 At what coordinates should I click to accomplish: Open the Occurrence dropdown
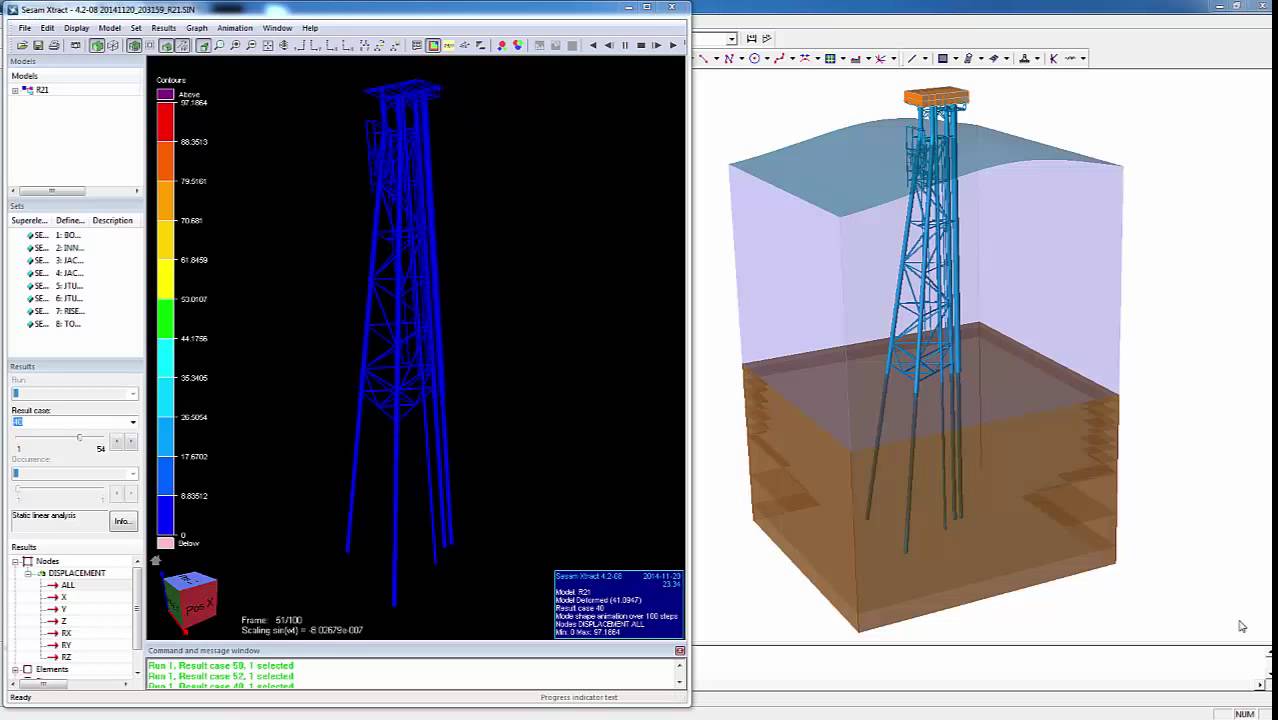133,473
